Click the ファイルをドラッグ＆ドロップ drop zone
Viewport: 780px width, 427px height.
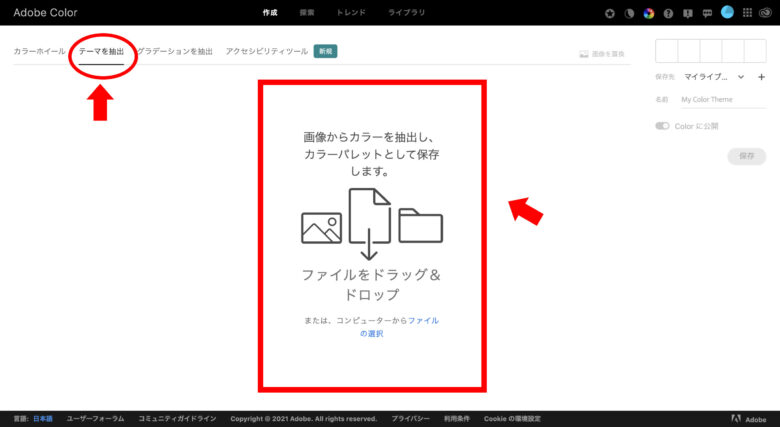click(372, 236)
